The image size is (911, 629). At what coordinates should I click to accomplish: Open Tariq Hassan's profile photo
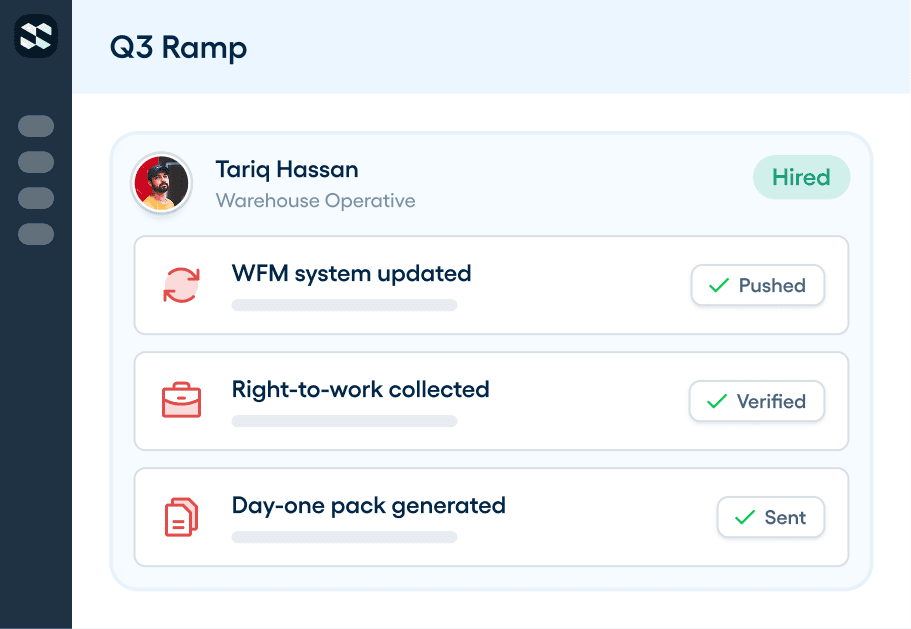tap(162, 183)
